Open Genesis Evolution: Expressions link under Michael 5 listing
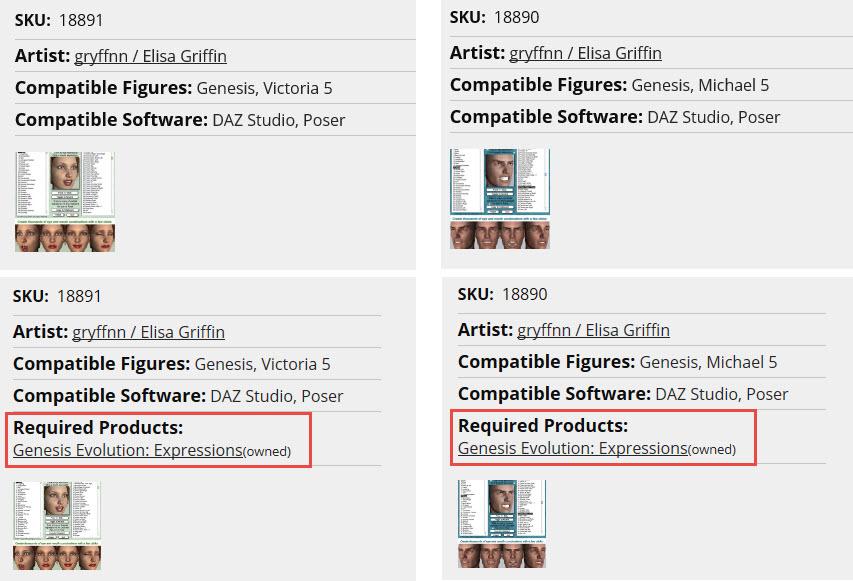This screenshot has width=853, height=581. (572, 449)
